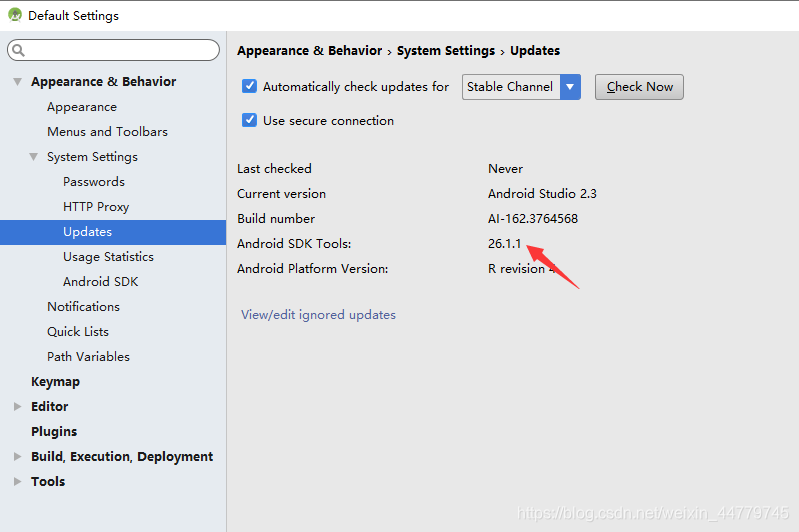Click Updates in breadcrumb heading
799x532 pixels.
tap(535, 50)
